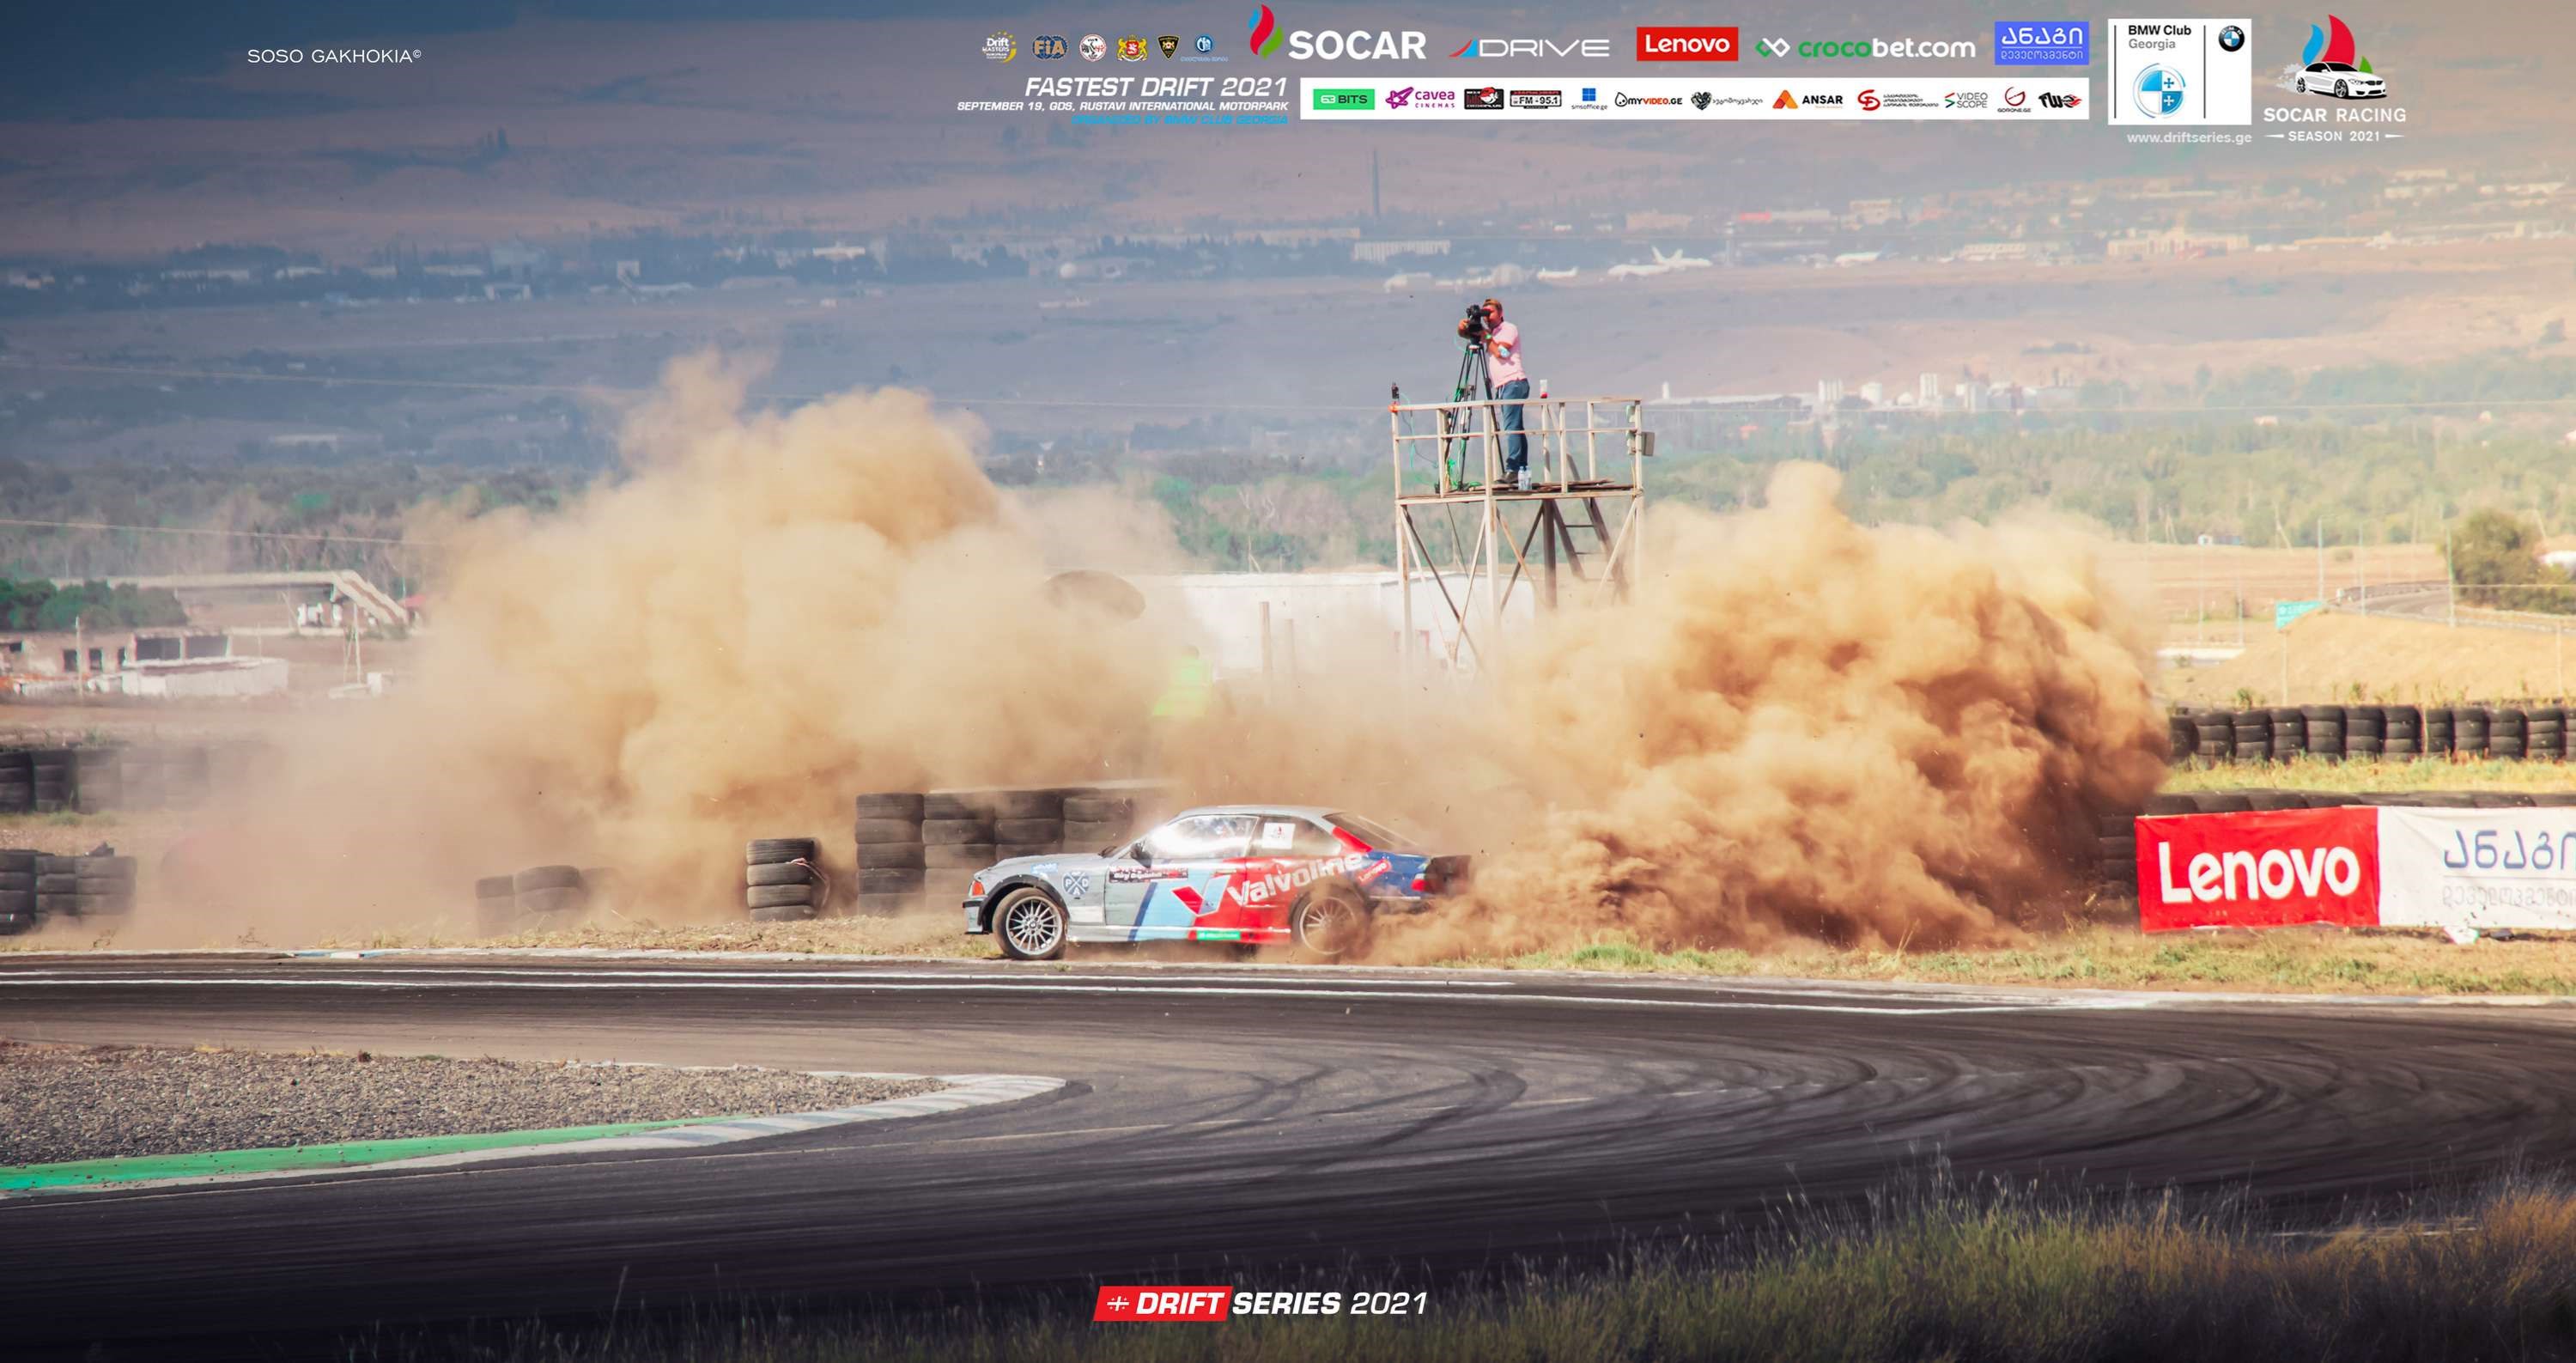Click the FIA emblem at top
This screenshot has width=2576, height=1363.
[x=1050, y=47]
